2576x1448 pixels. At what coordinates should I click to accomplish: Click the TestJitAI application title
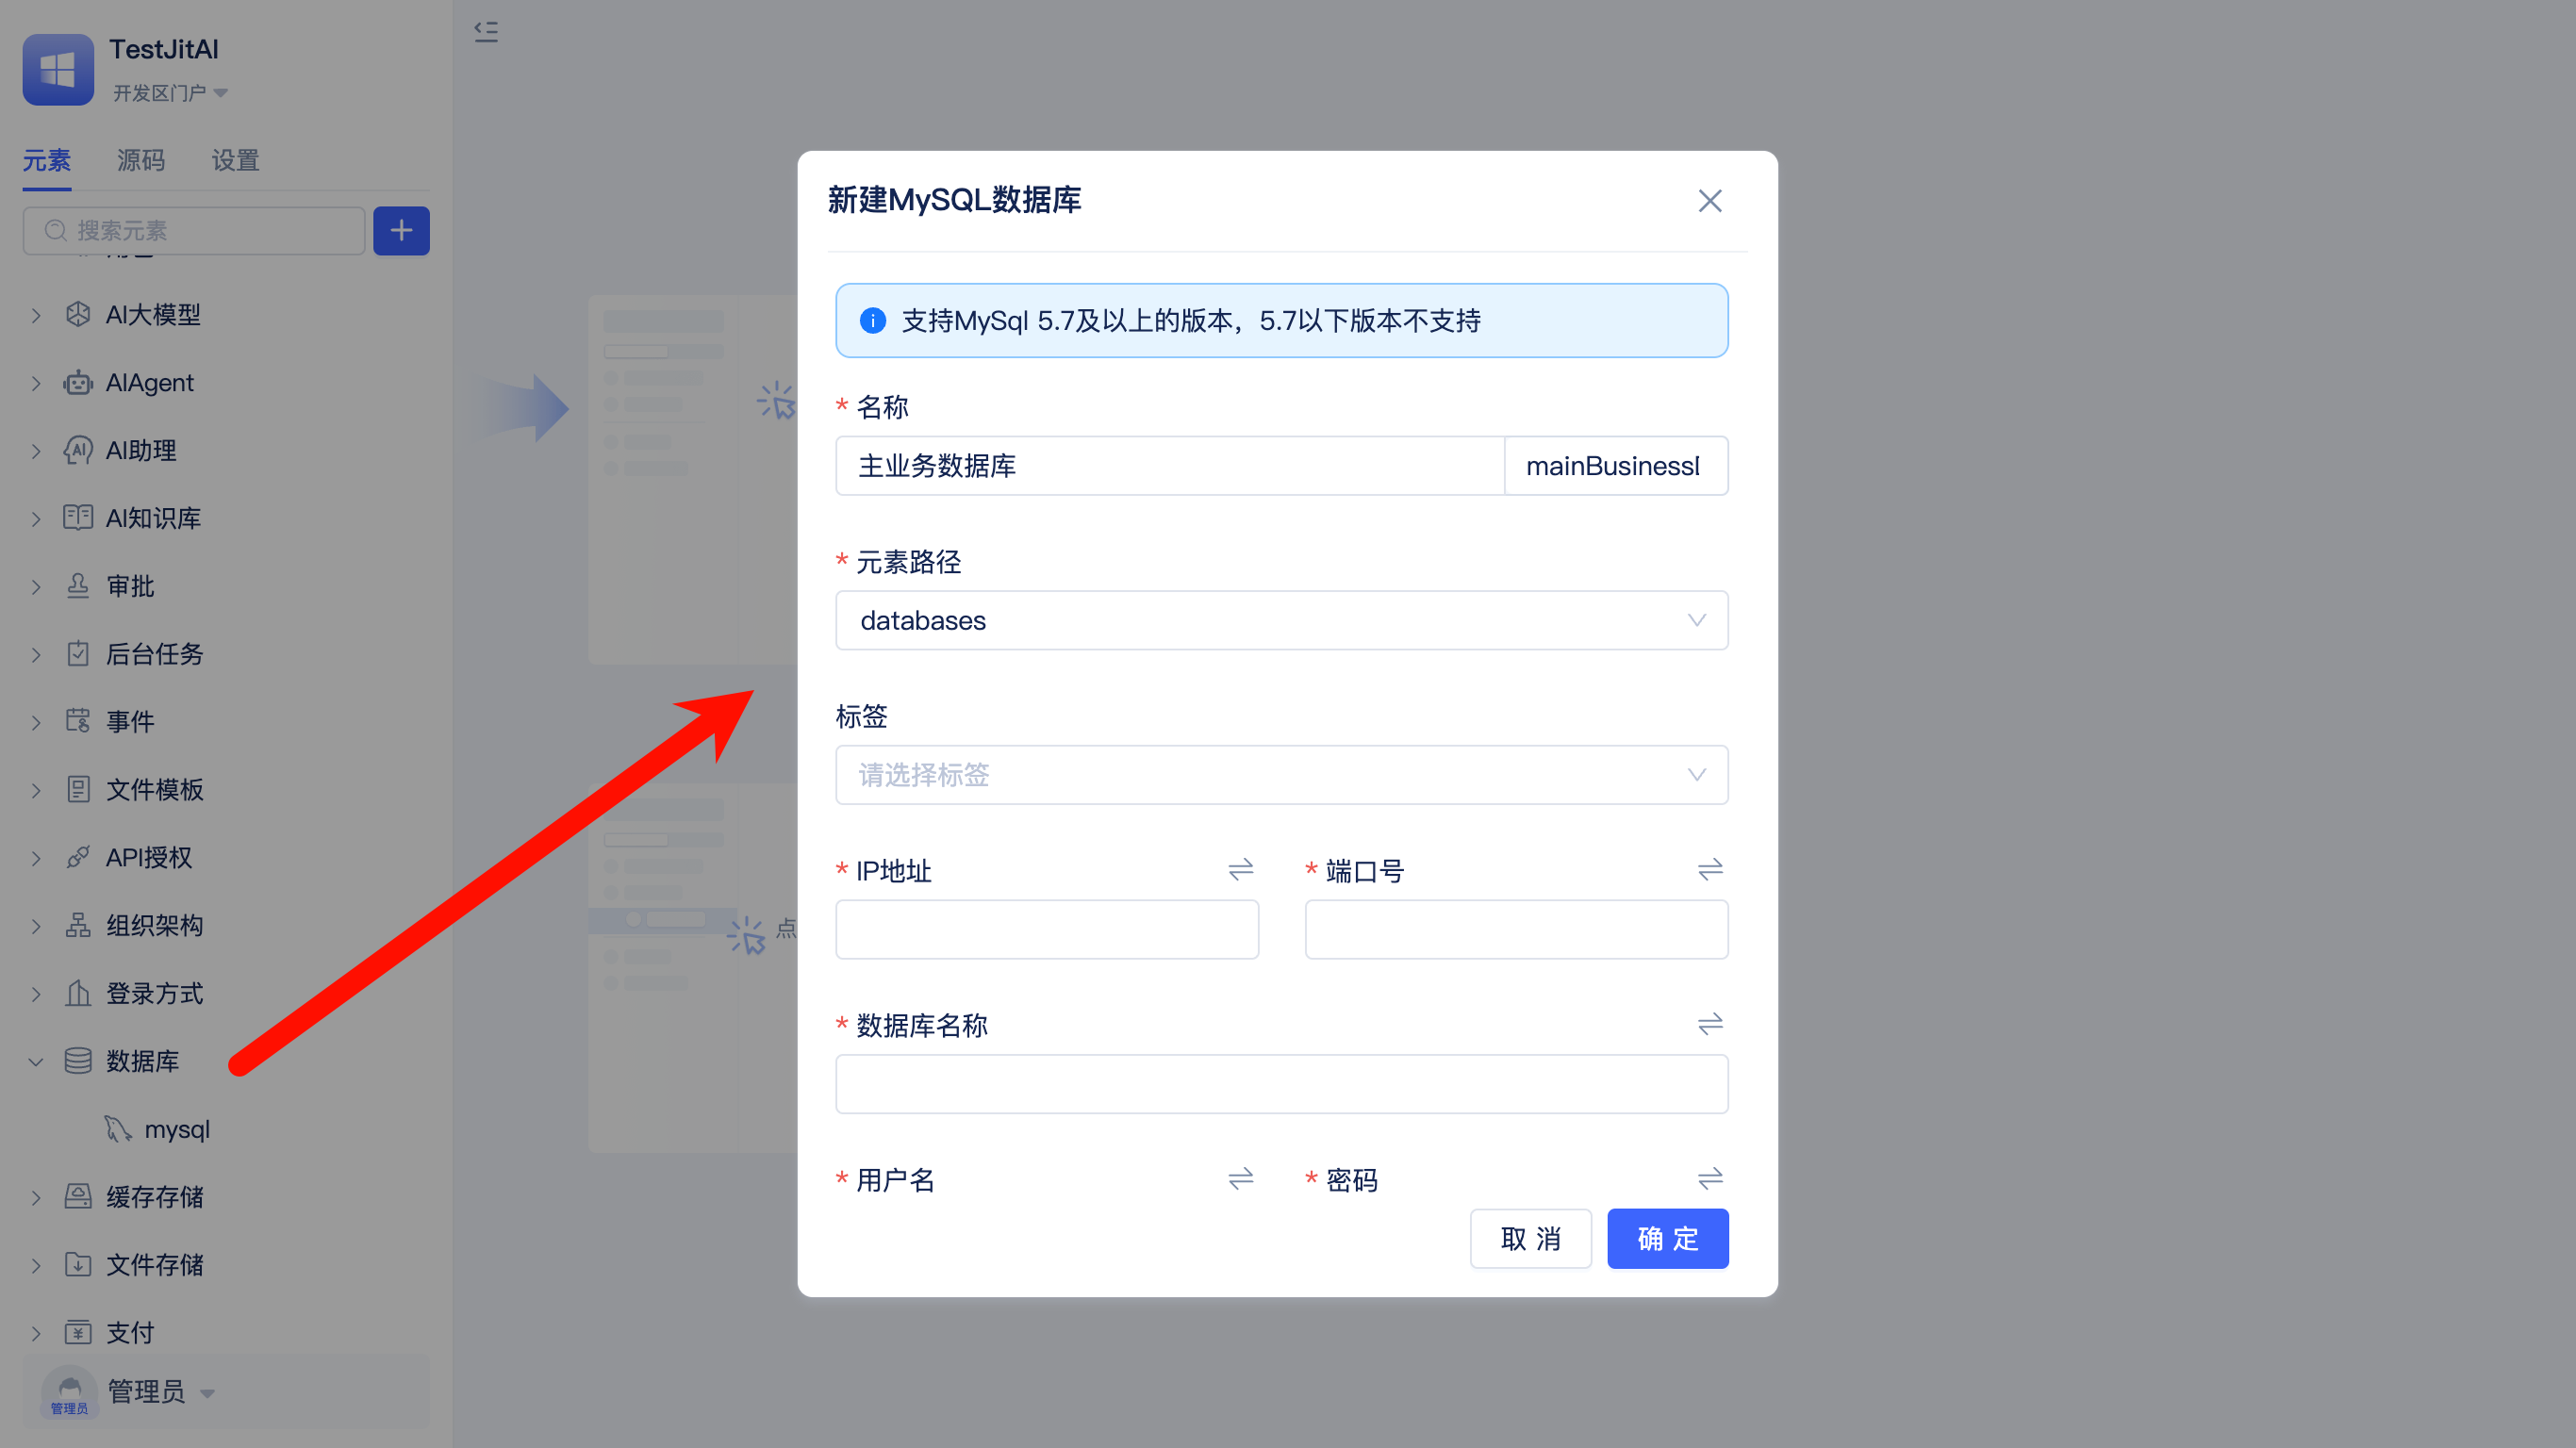pos(164,49)
